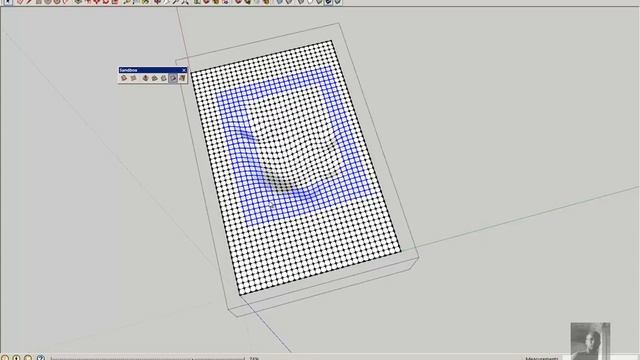The height and width of the screenshot is (360, 640).
Task: Click the Sandbox toolbar title bar
Action: [x=153, y=70]
